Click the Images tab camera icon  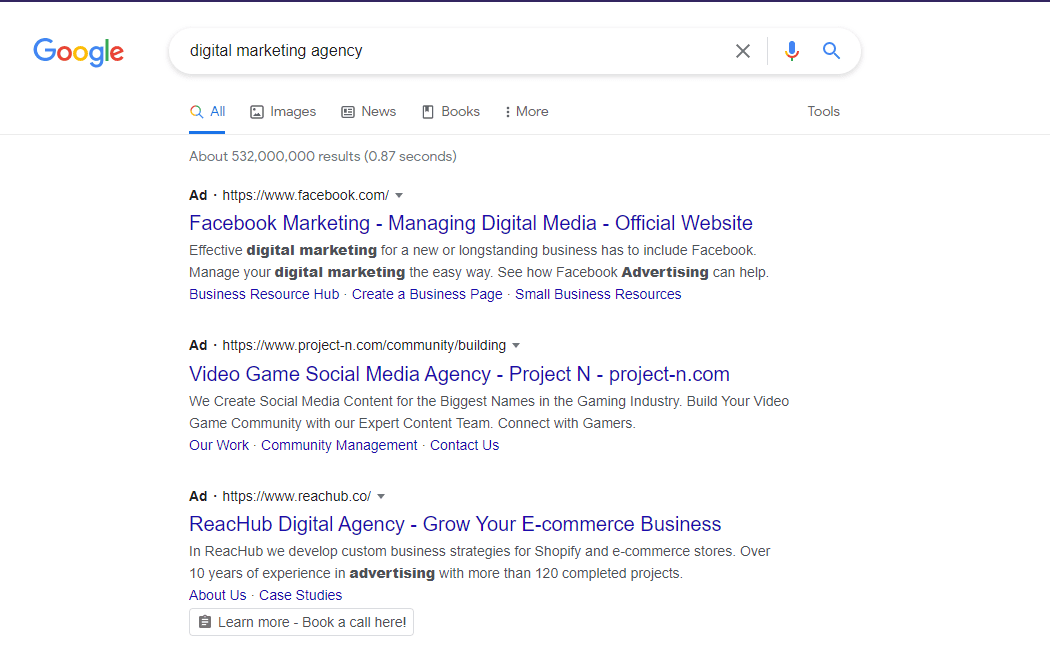click(256, 111)
